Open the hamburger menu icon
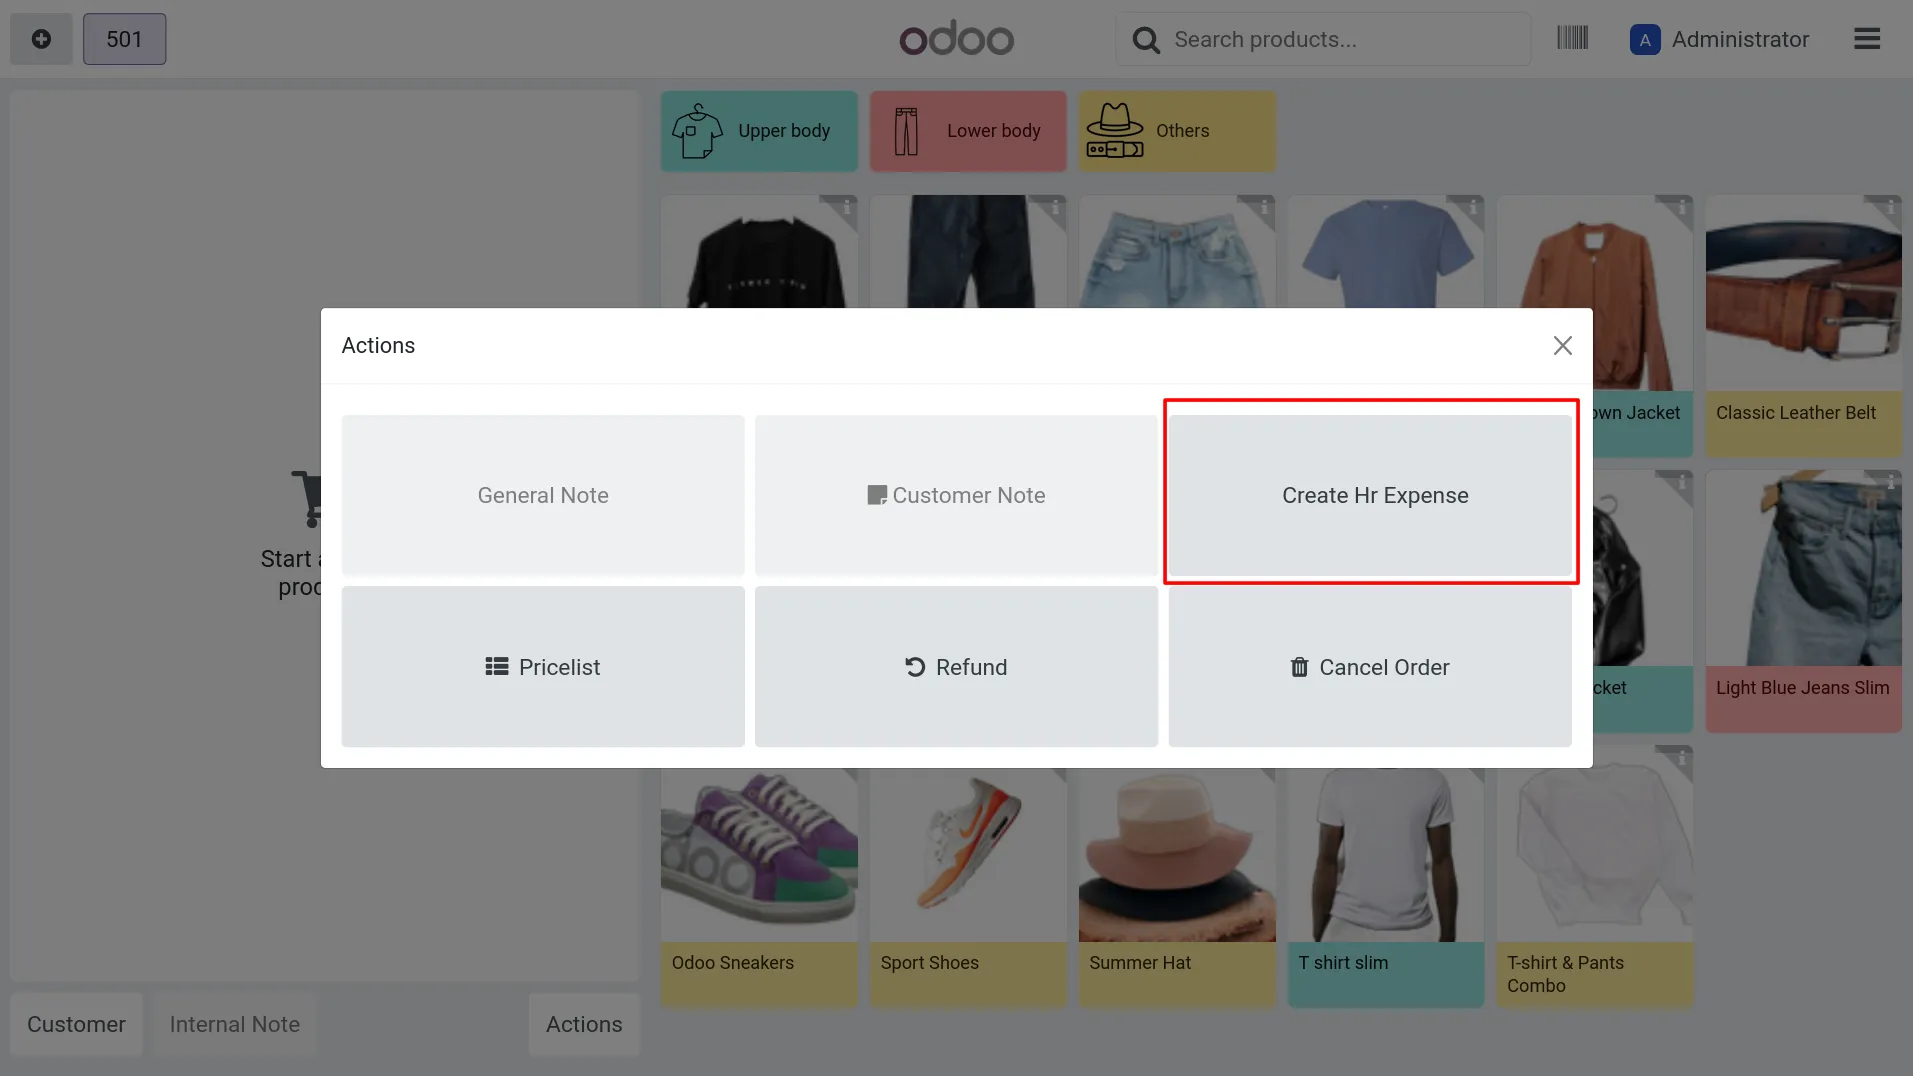Image resolution: width=1913 pixels, height=1076 pixels. point(1867,39)
